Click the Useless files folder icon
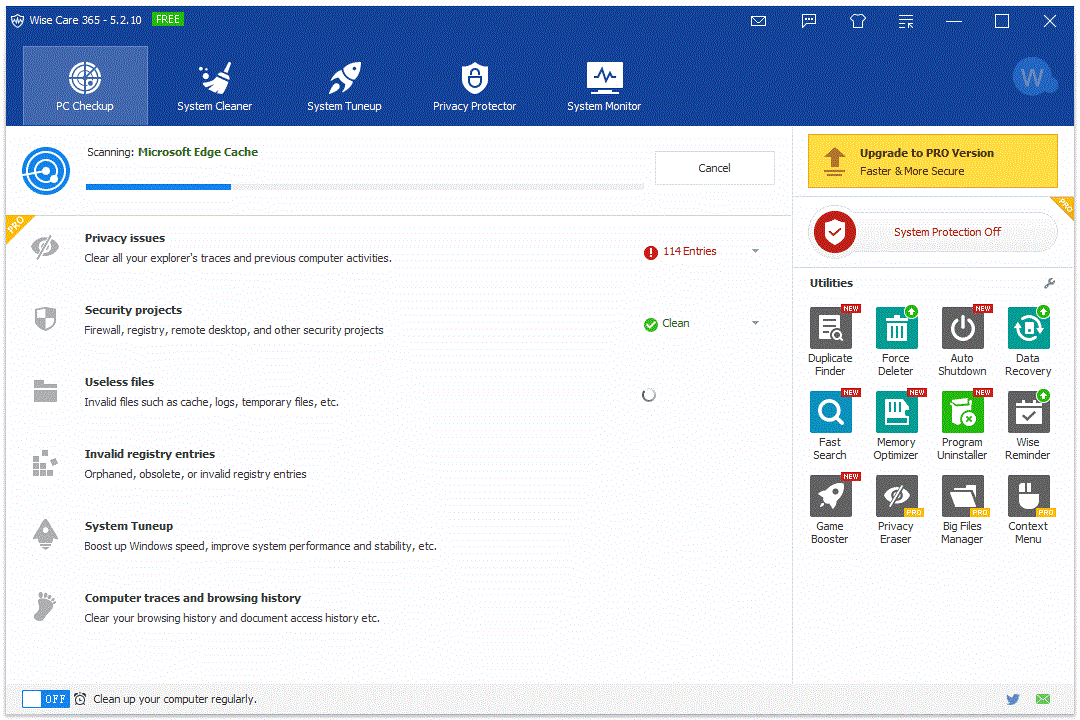The image size is (1080, 720). coord(45,391)
